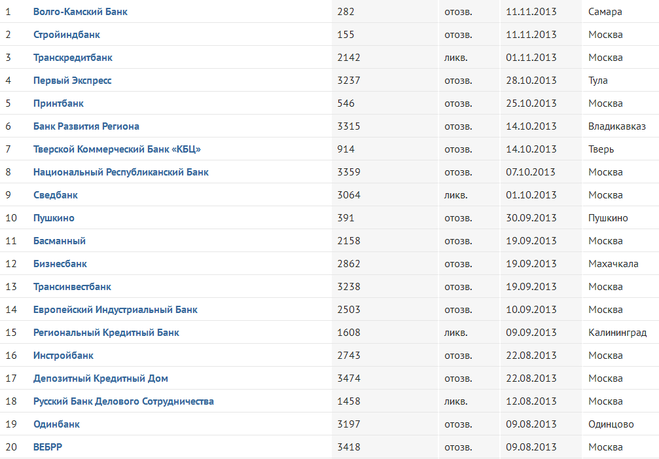Click date 30.09.2013
Viewport: 659px width, 459px height.
coord(531,218)
